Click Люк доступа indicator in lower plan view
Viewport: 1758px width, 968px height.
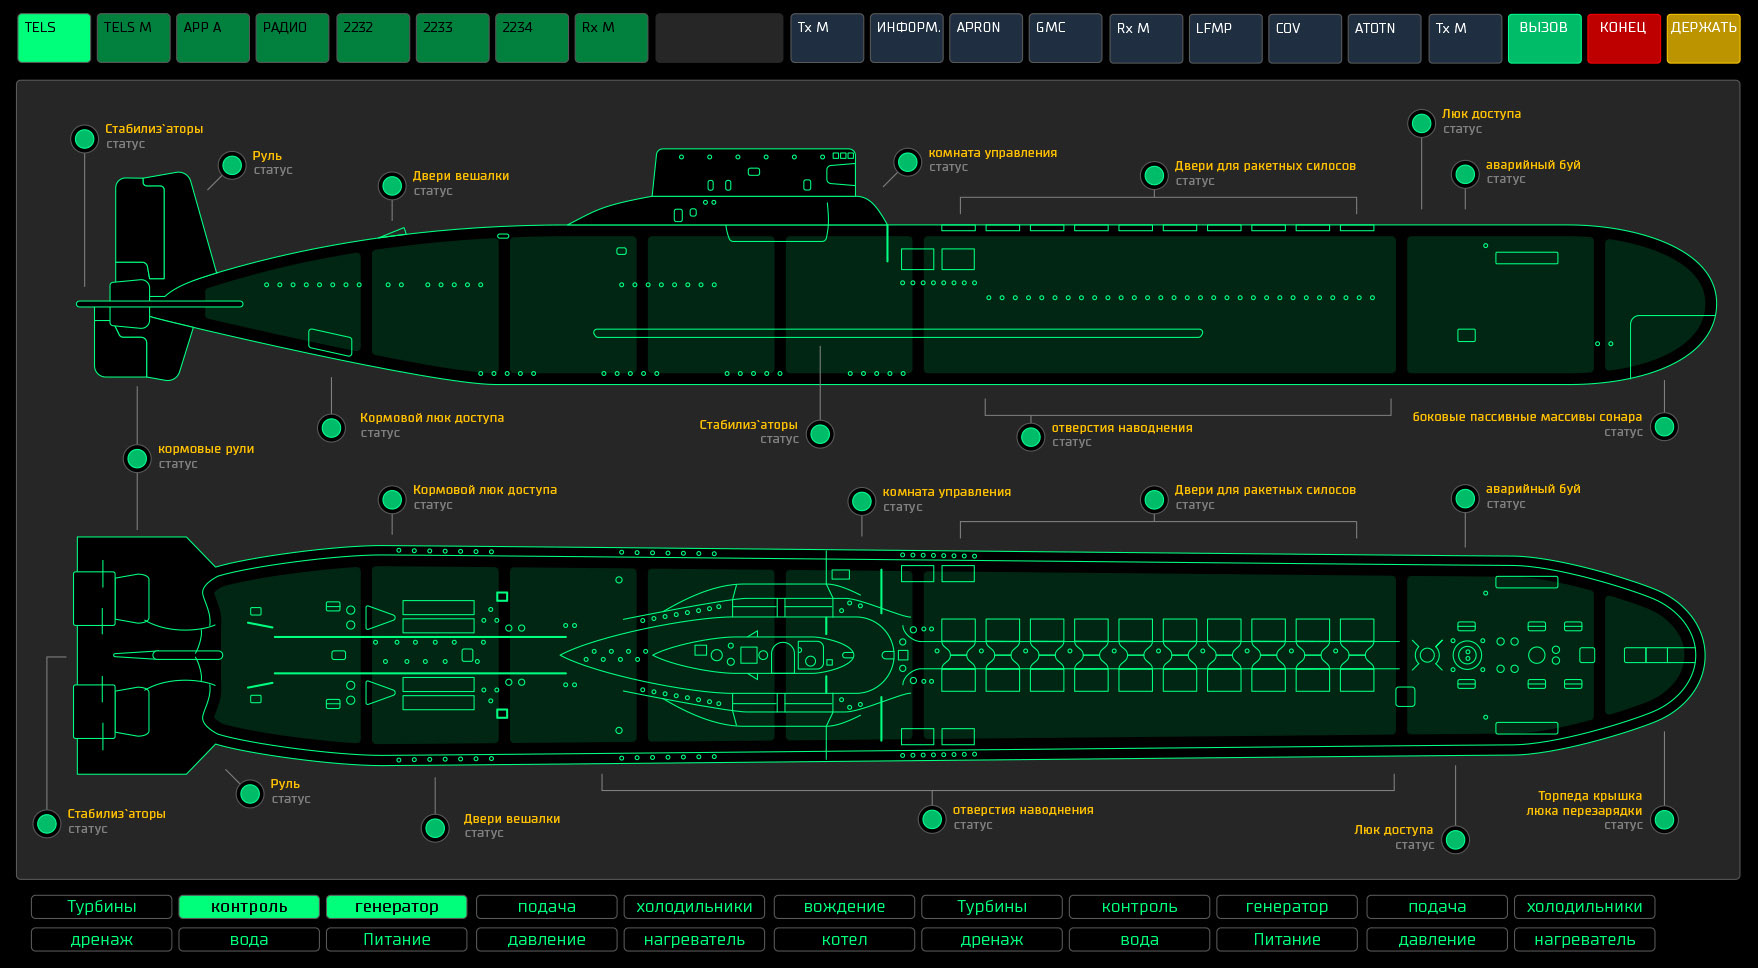pyautogui.click(x=1456, y=840)
